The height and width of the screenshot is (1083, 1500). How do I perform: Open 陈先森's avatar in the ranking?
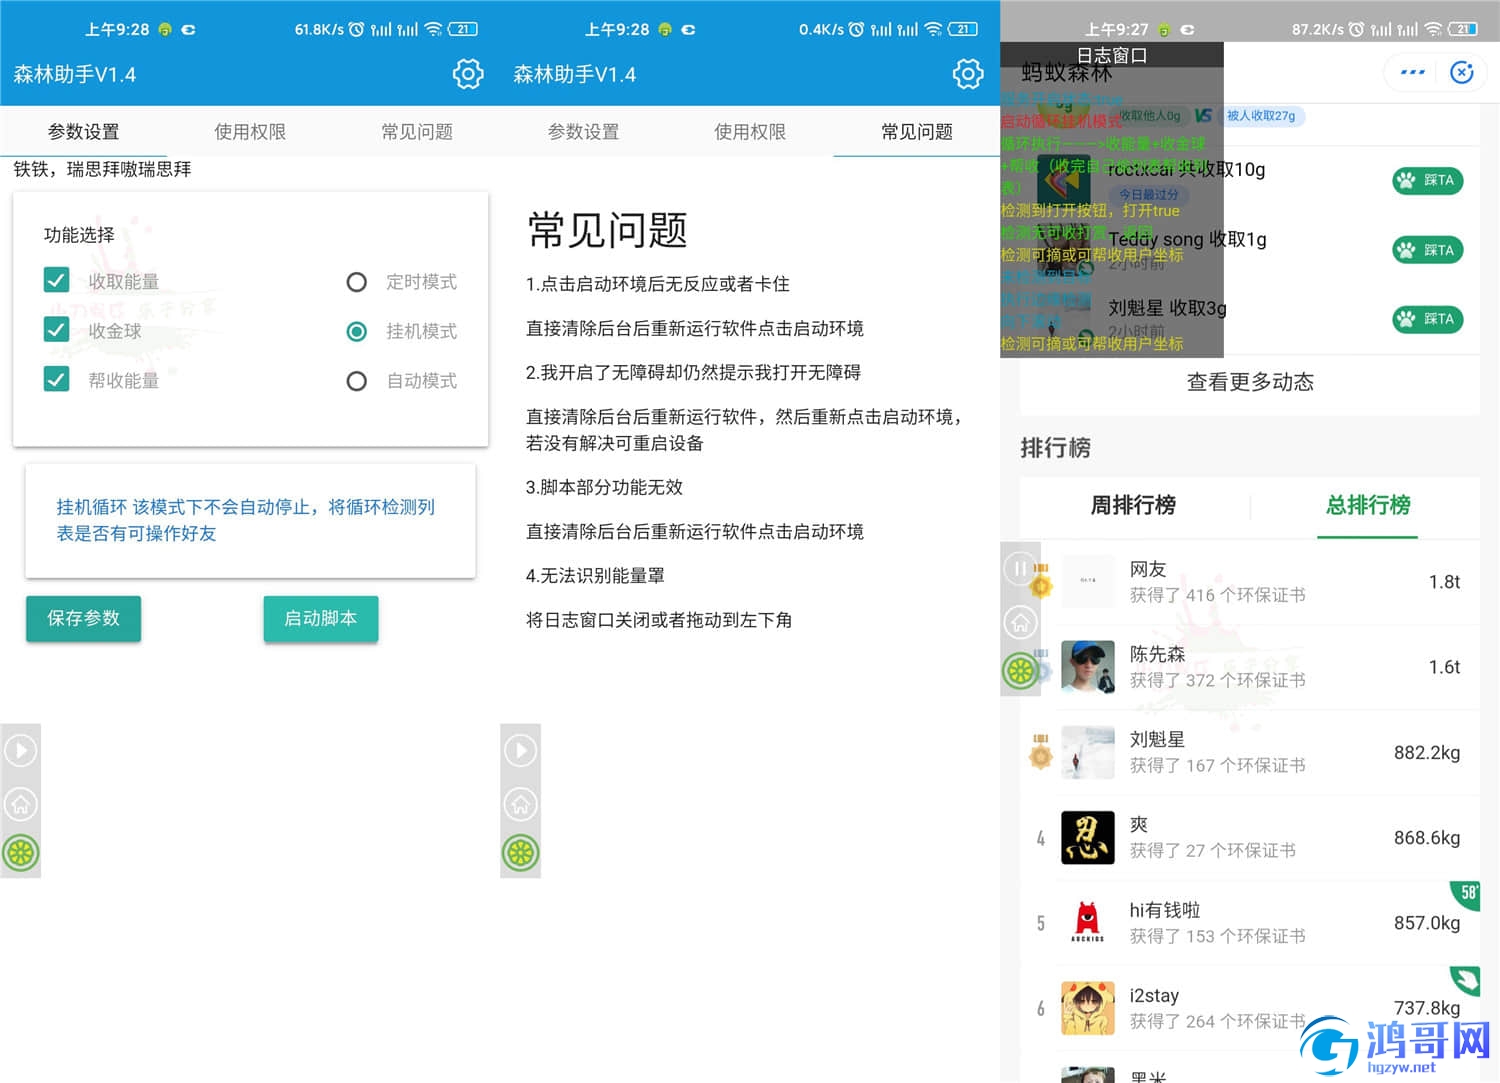(1087, 667)
